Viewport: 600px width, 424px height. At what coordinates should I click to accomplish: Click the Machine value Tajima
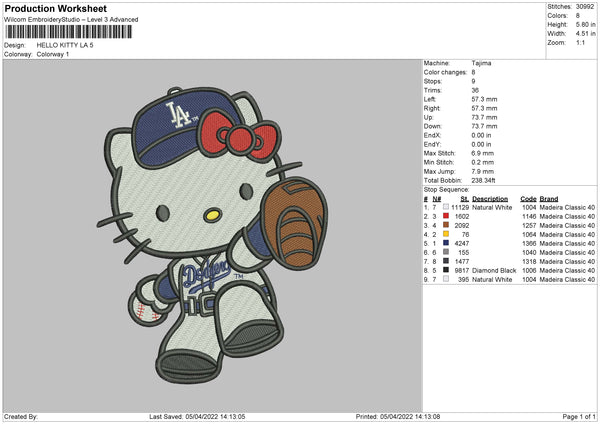481,63
